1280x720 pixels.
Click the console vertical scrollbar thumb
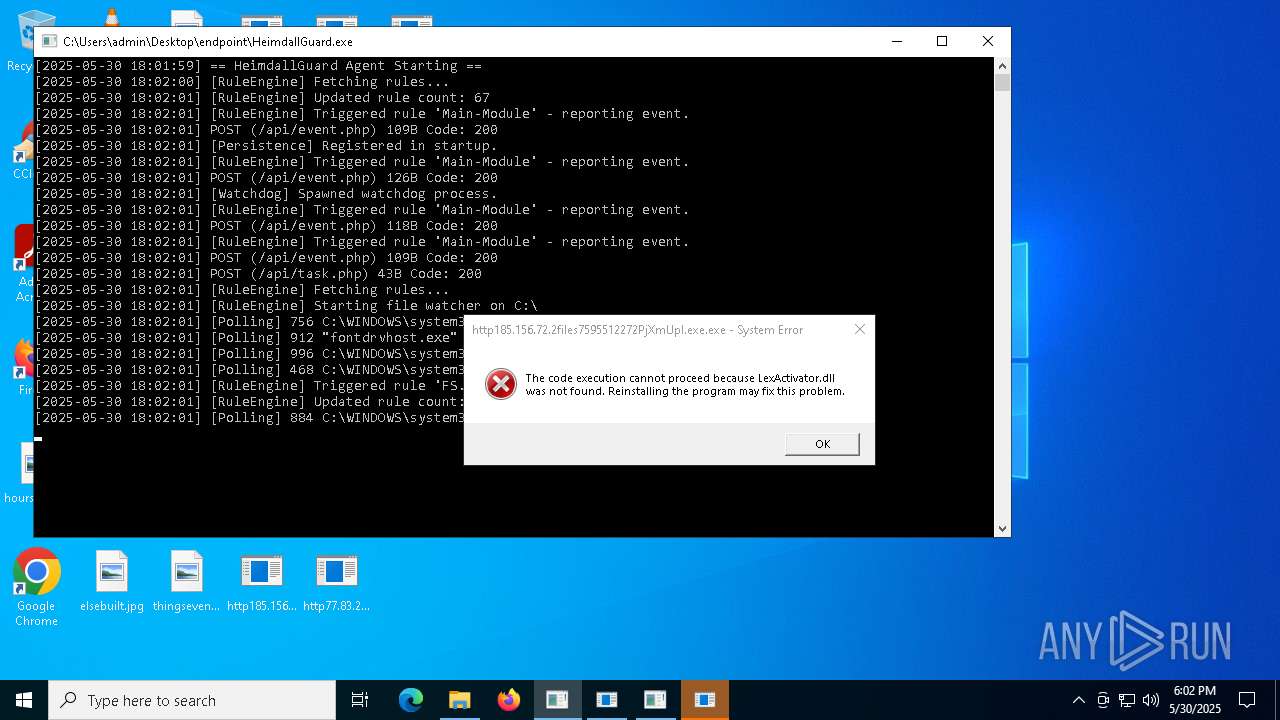point(1002,83)
